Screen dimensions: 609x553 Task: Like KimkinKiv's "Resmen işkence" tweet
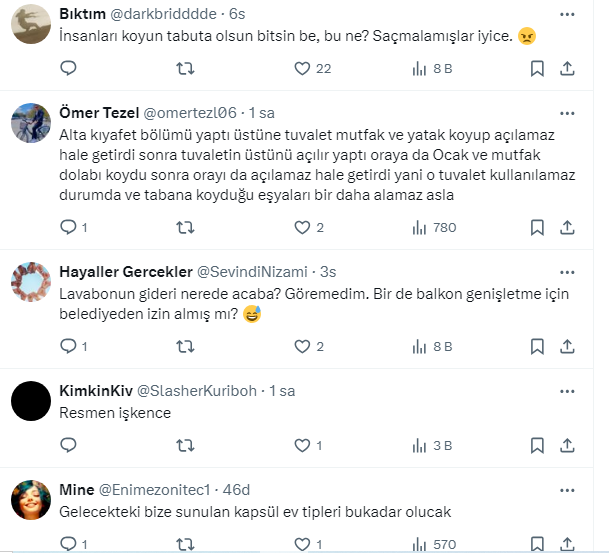(x=302, y=446)
